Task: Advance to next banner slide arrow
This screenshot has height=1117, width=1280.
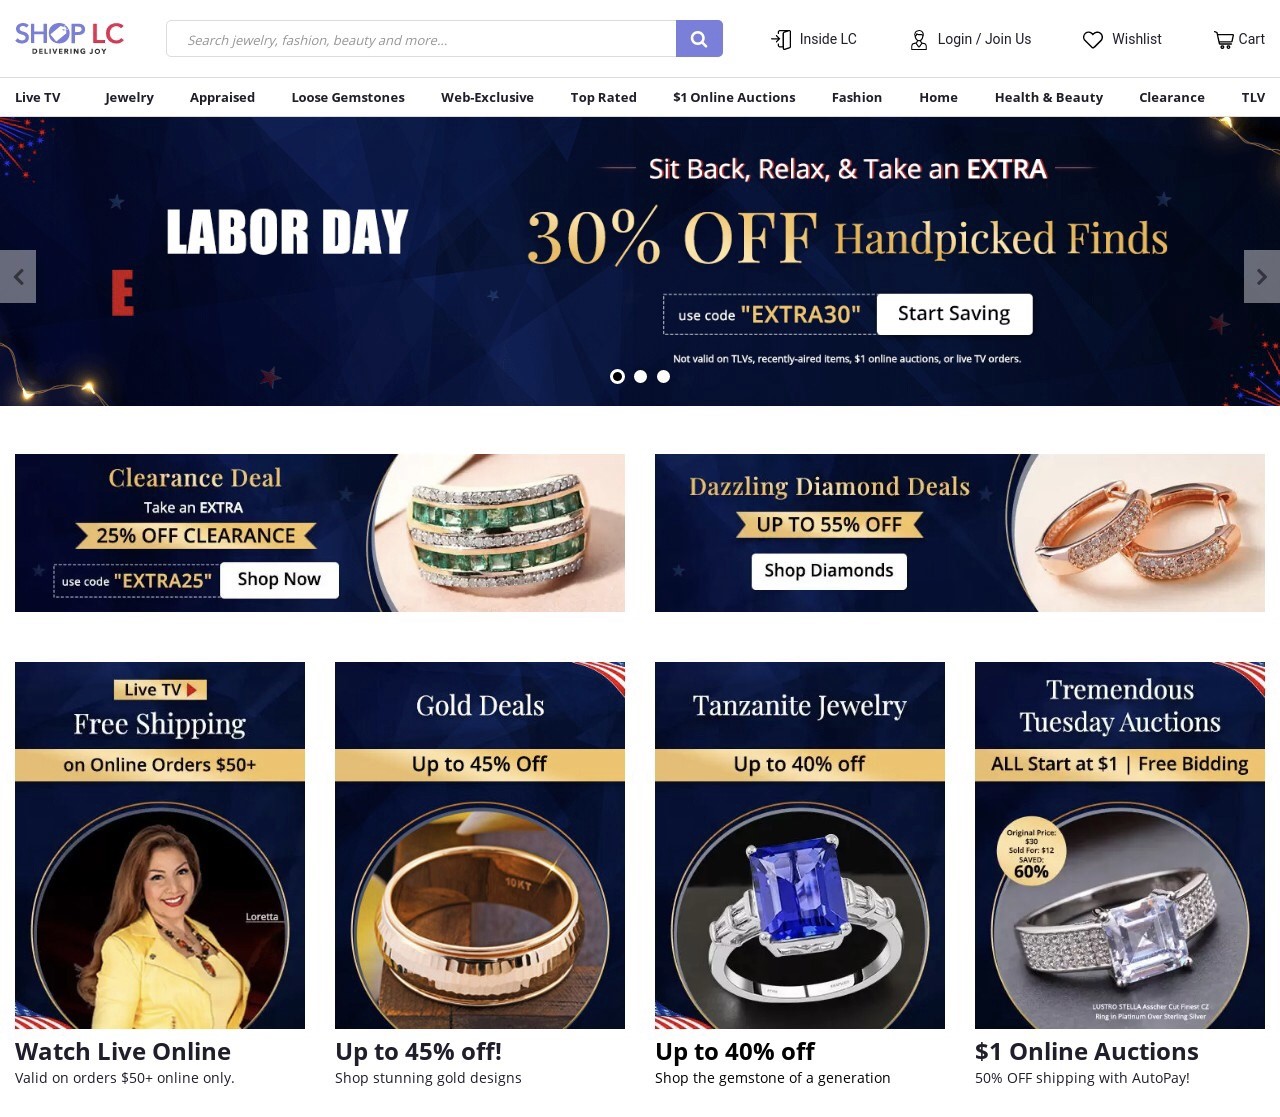Action: 1262,276
